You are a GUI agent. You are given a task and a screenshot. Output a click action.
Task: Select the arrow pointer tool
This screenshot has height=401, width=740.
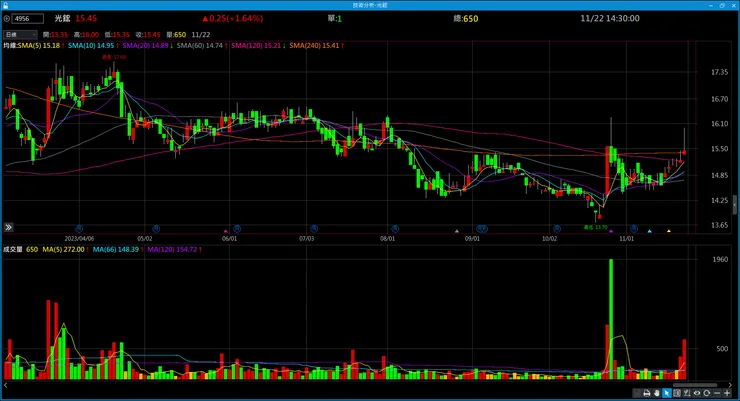pyautogui.click(x=666, y=393)
